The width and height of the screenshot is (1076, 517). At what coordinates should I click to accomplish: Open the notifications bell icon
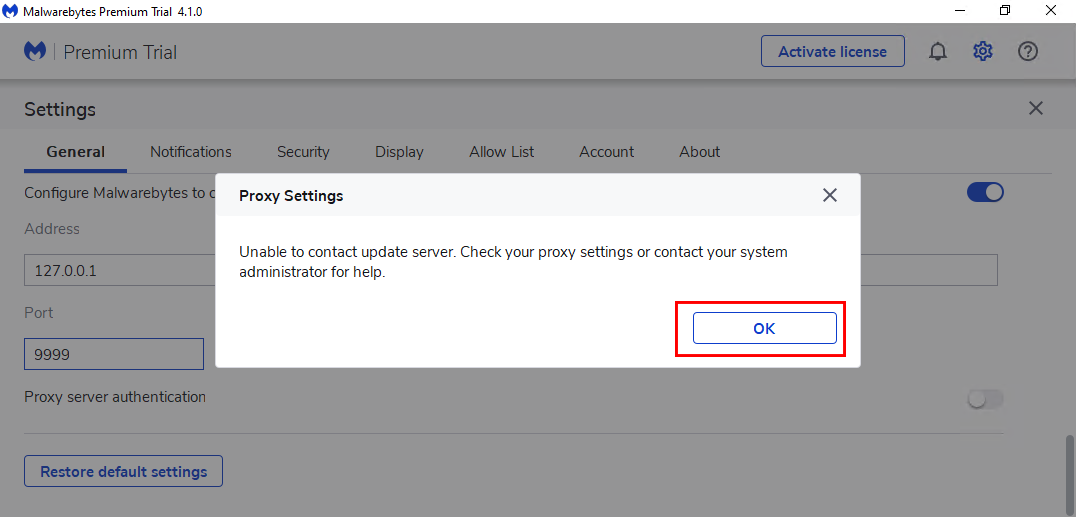pyautogui.click(x=937, y=52)
